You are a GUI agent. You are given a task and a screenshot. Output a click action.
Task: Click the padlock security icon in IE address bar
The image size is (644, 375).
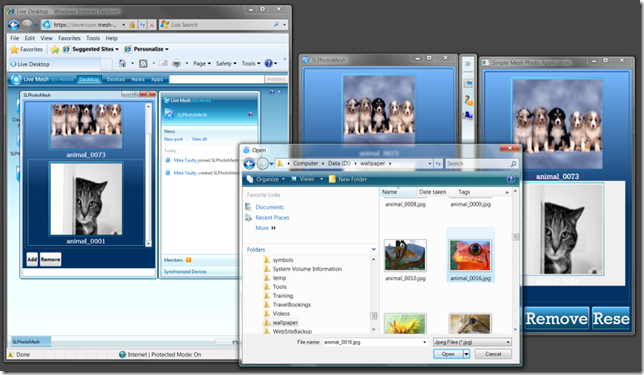(132, 25)
